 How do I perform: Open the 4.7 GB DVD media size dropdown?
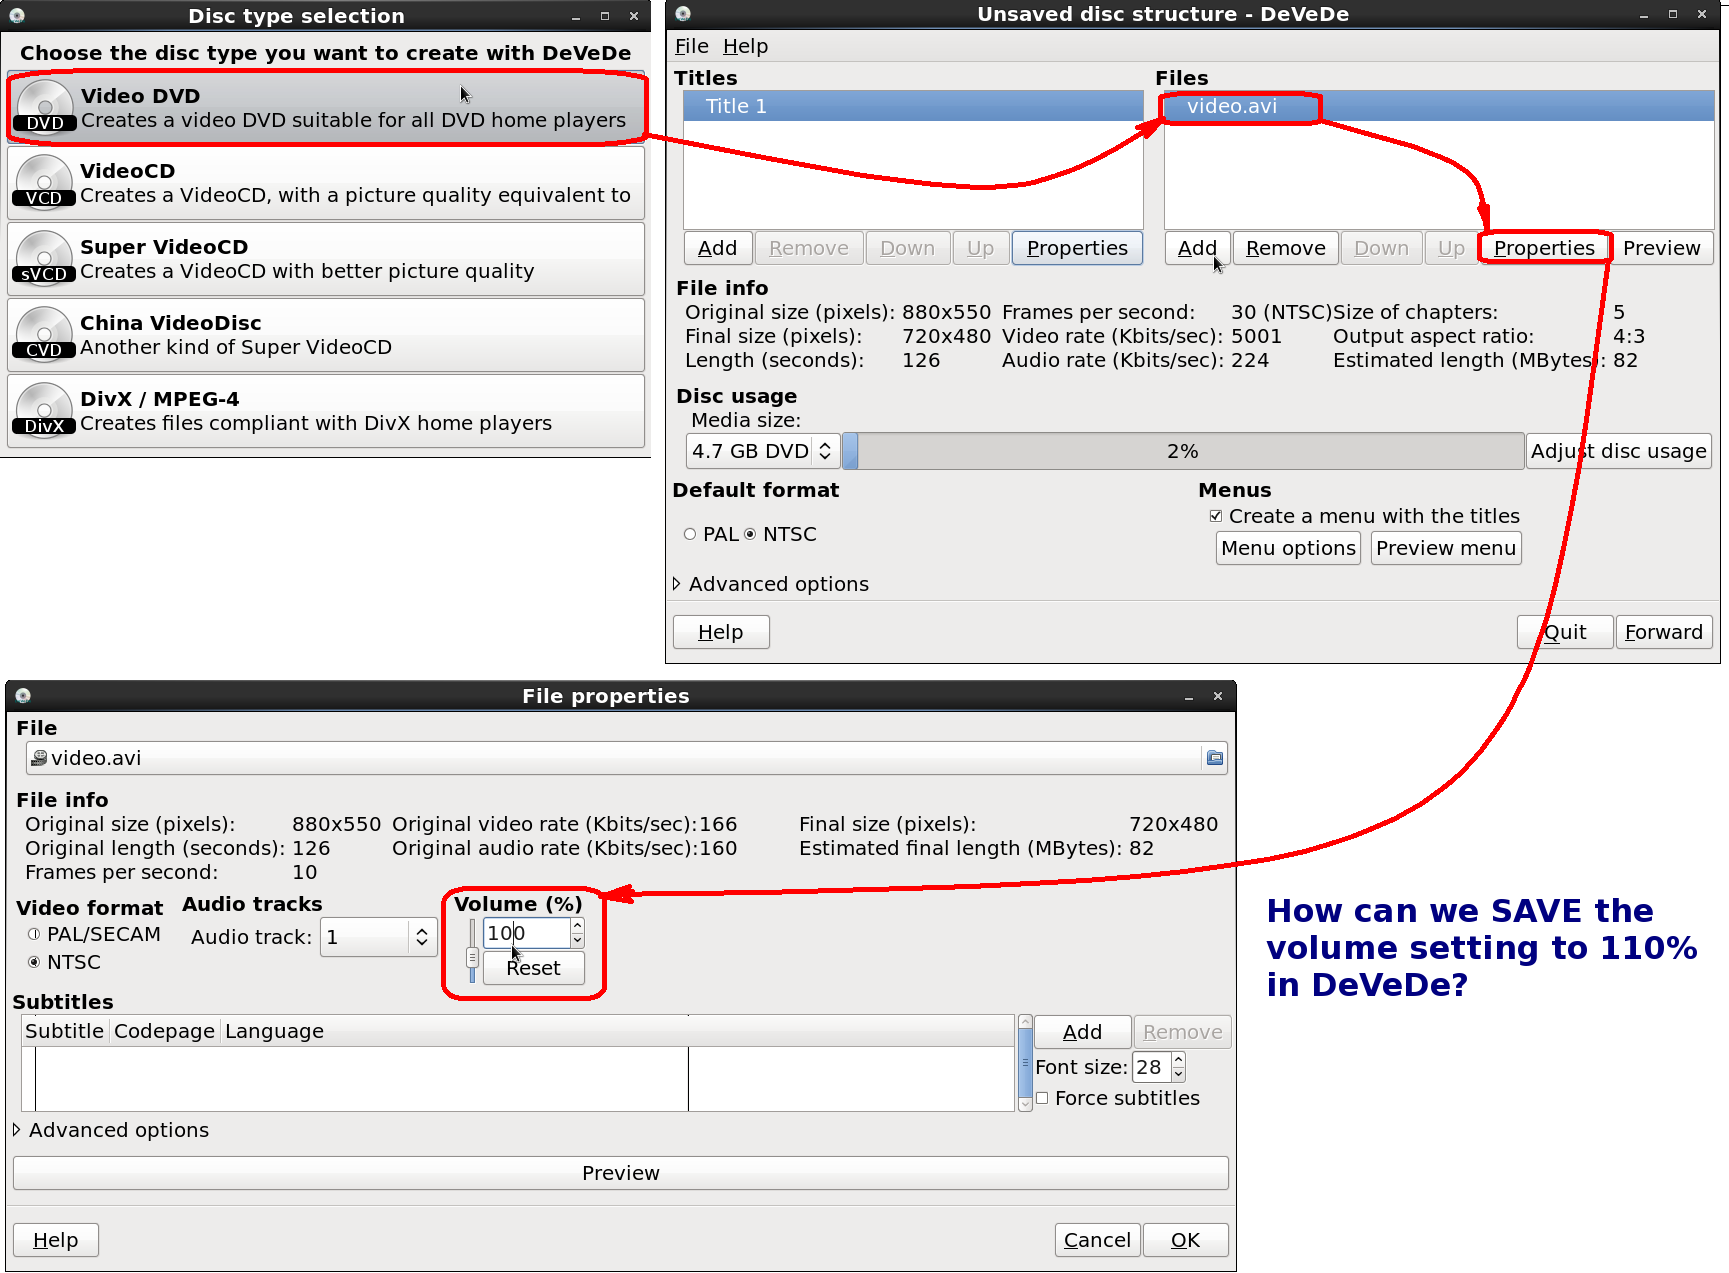pyautogui.click(x=763, y=451)
